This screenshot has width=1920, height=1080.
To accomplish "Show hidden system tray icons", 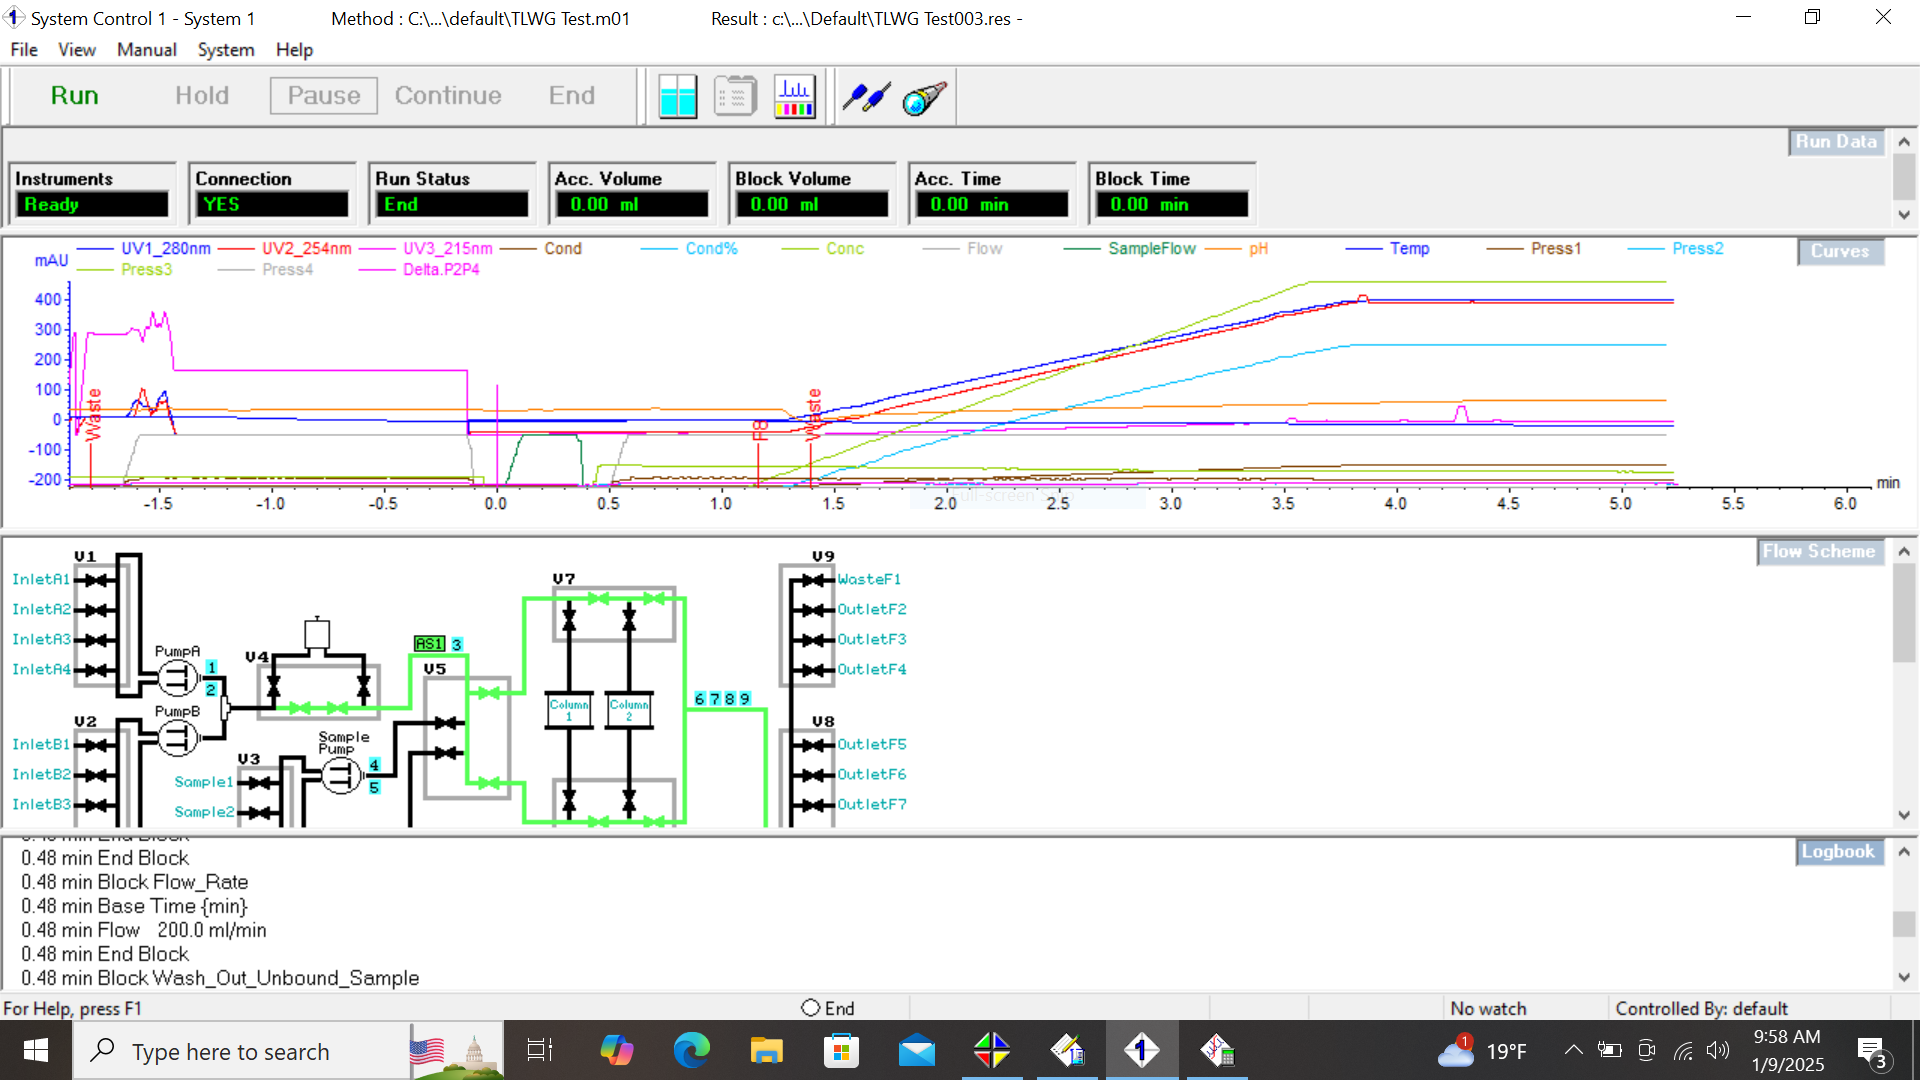I will [x=1573, y=1050].
